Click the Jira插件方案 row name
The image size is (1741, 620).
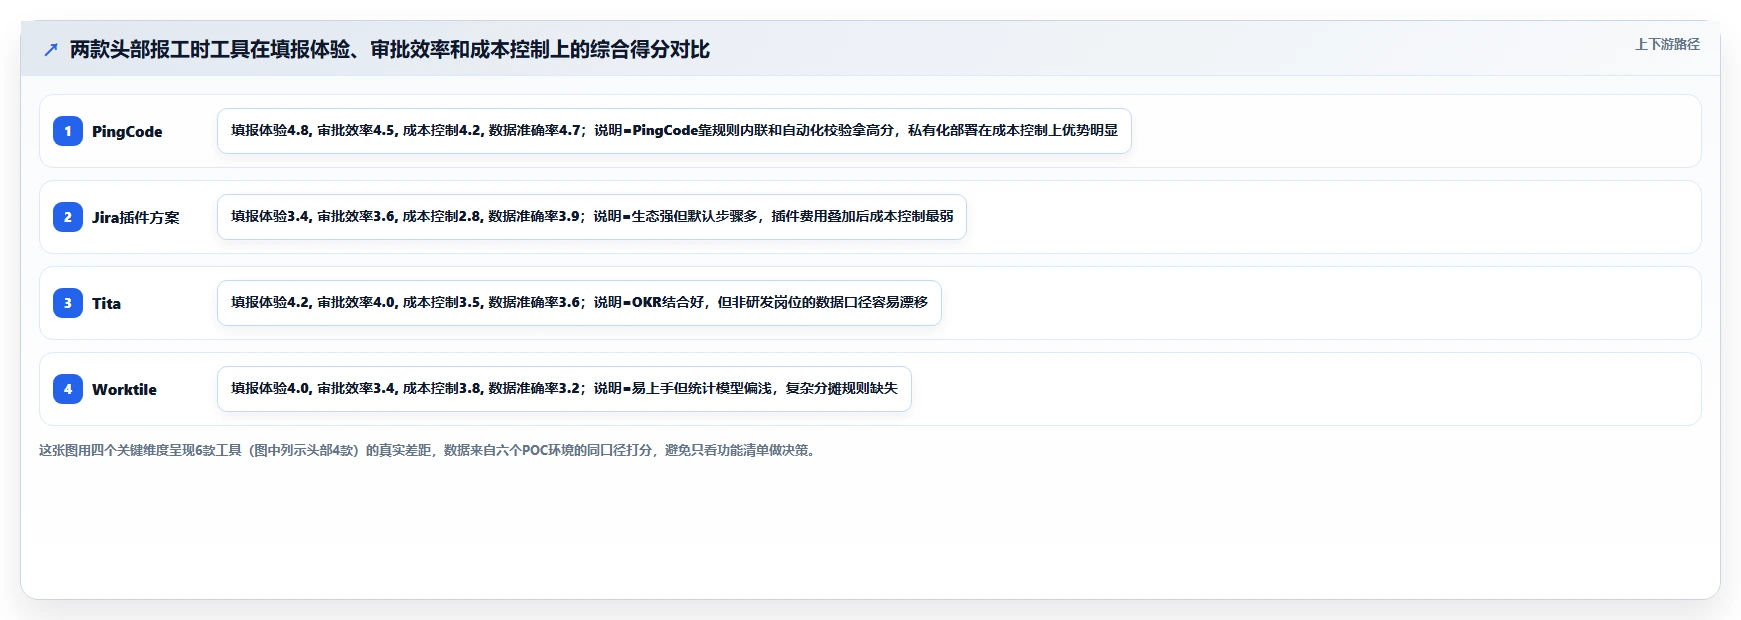136,217
